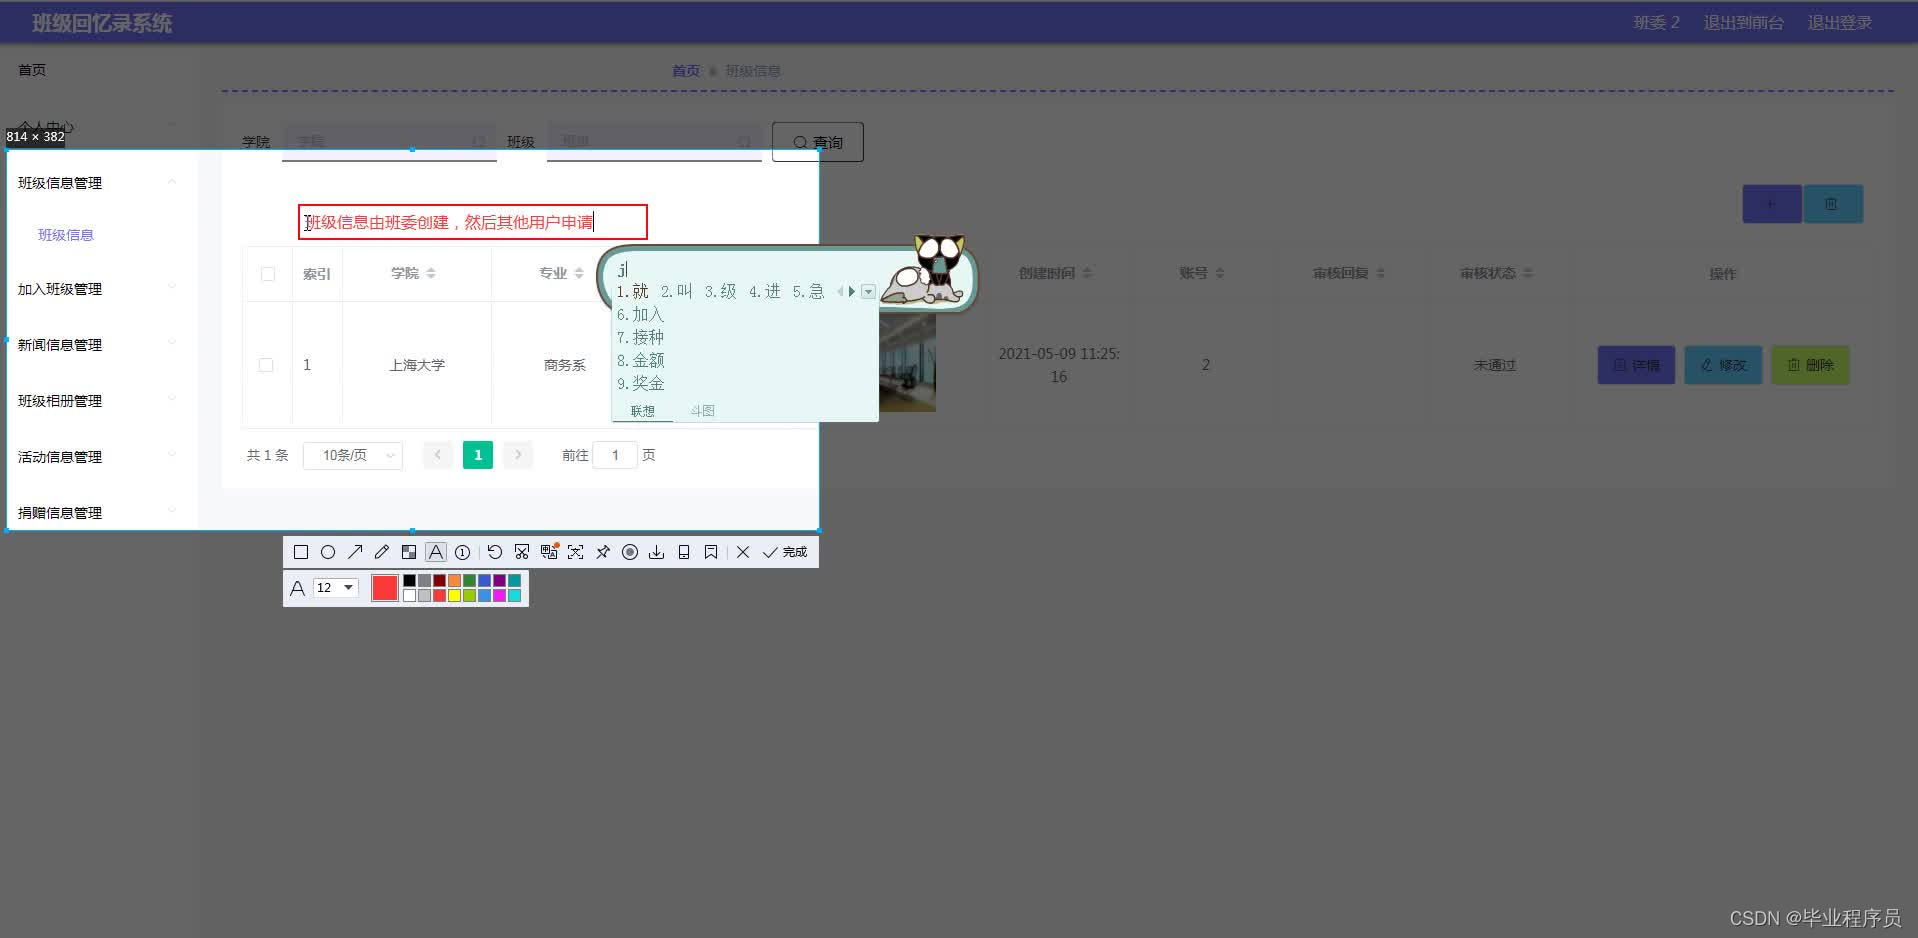
Task: Choose IME candidate 3.级
Action: 720,291
